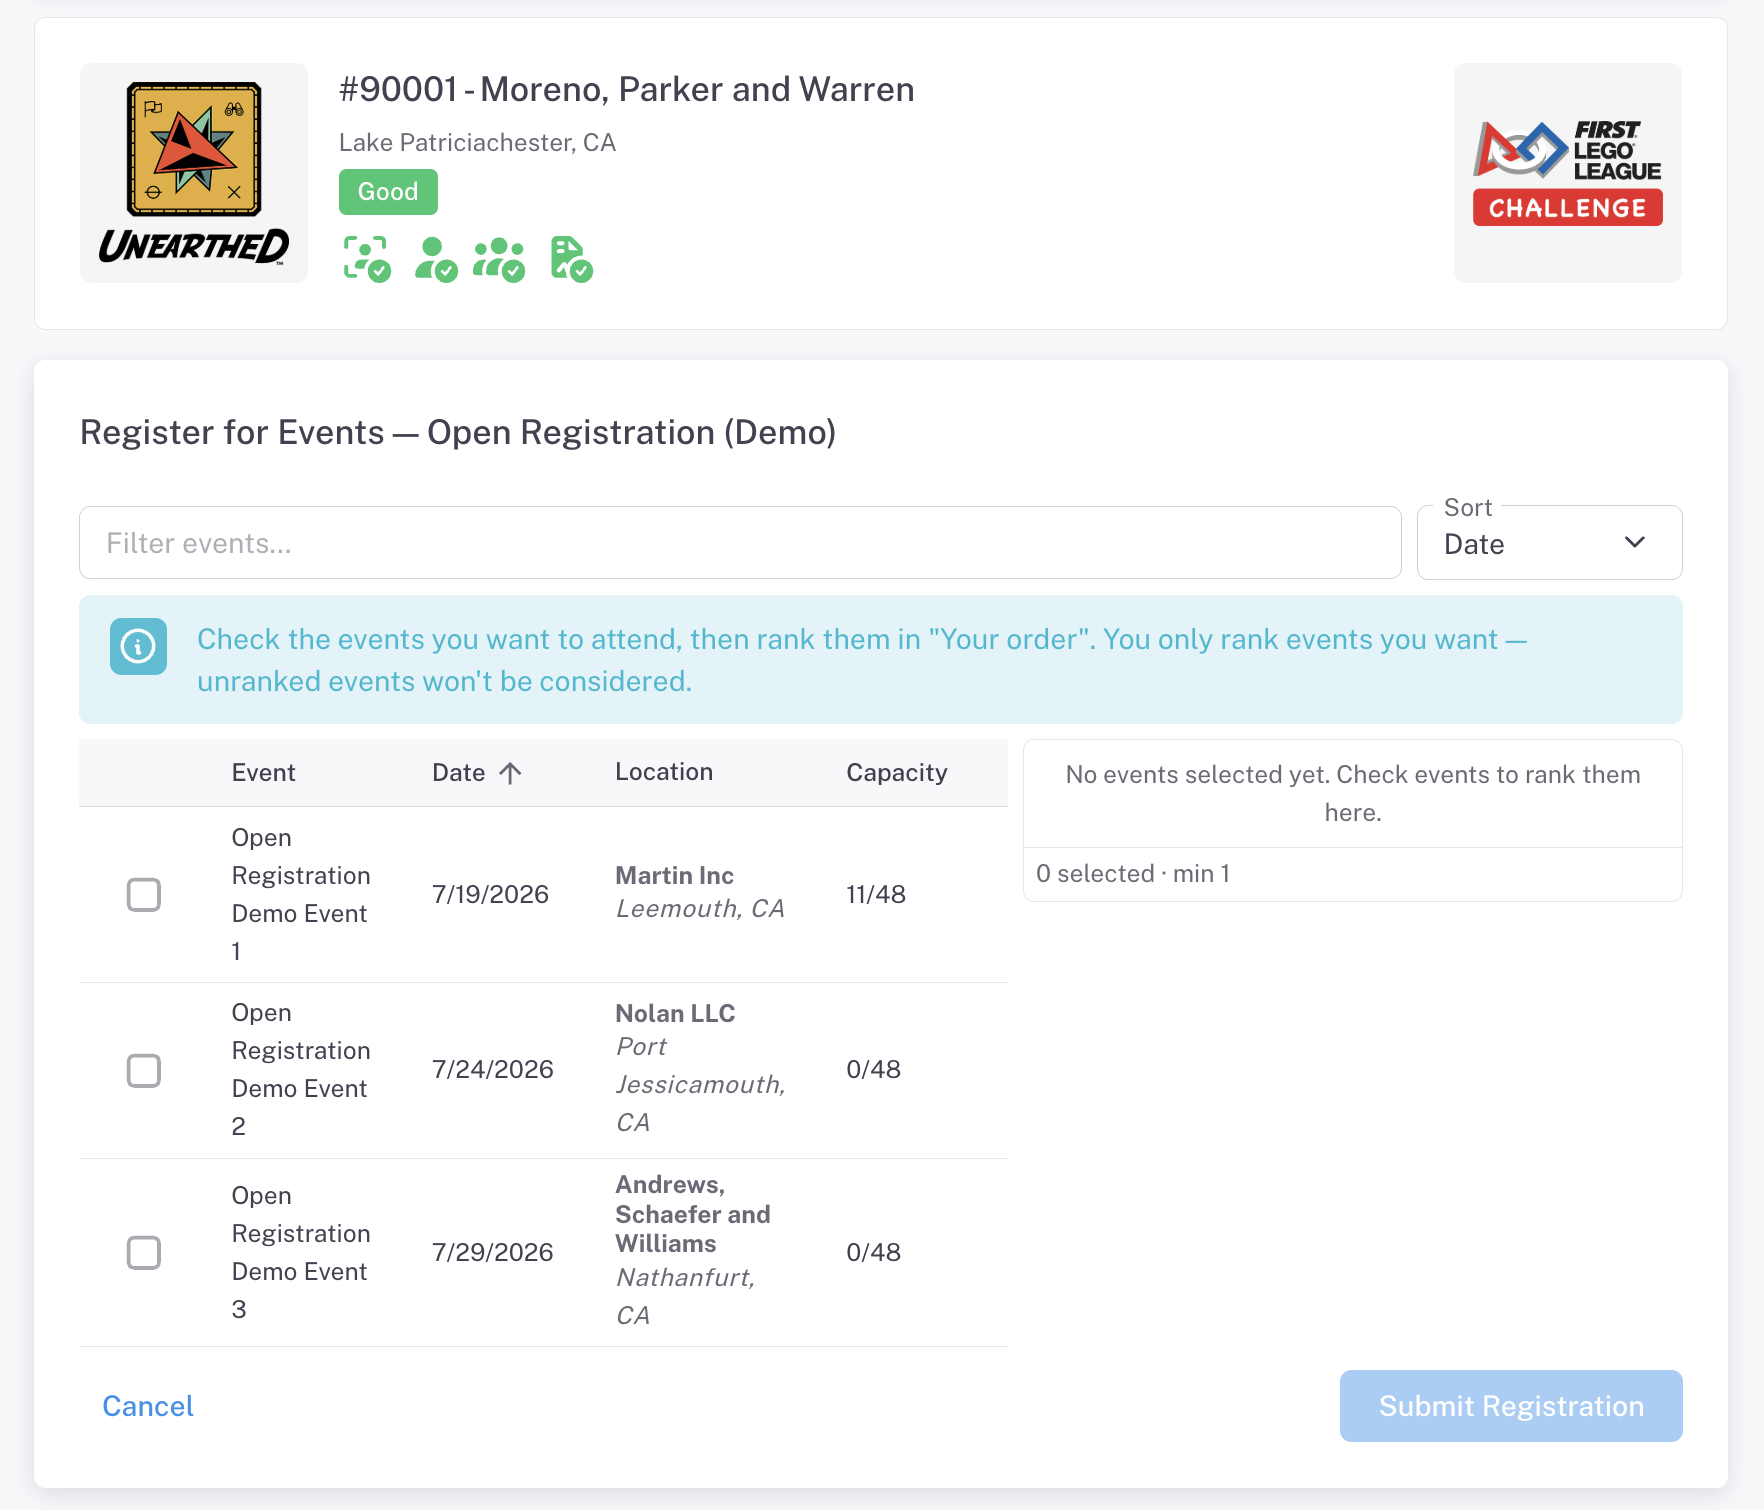Click the team group verified status icon
The image size is (1764, 1510).
(x=499, y=259)
